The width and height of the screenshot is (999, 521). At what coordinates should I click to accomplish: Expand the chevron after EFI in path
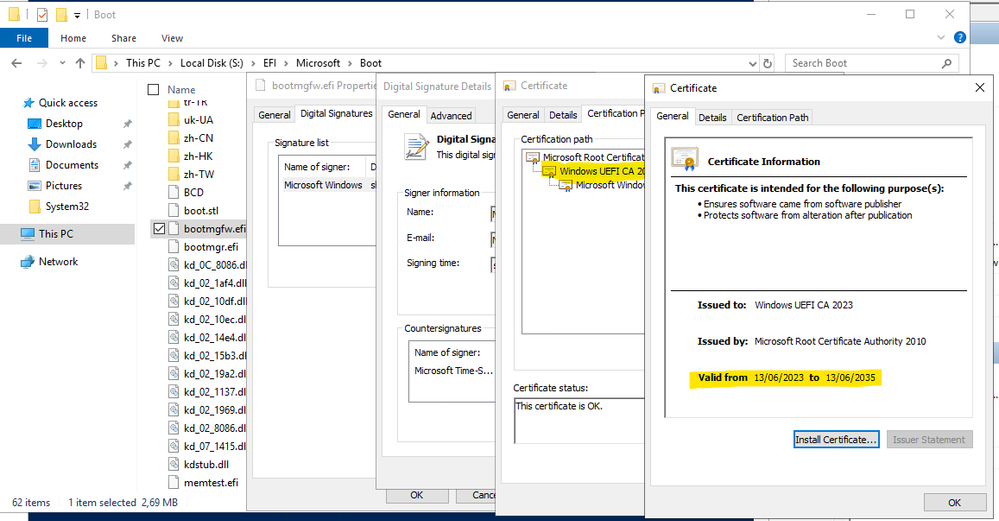286,63
